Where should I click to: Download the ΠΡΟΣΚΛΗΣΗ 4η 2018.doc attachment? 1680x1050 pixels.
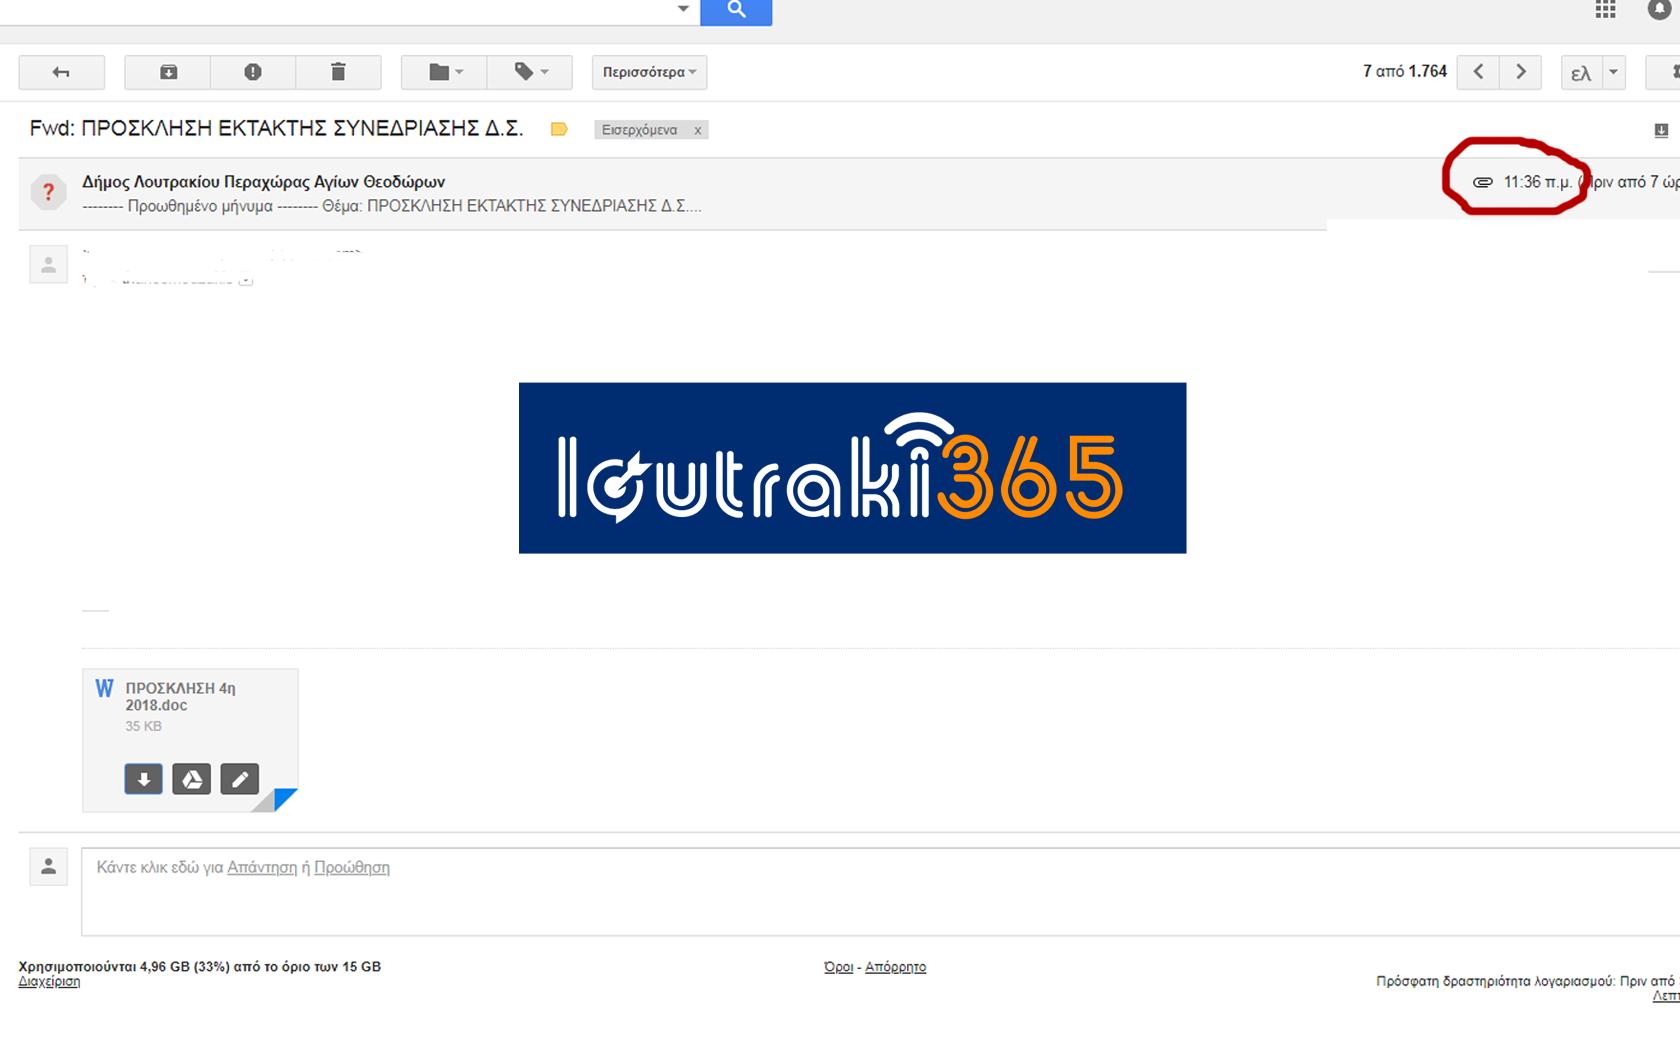click(x=143, y=779)
